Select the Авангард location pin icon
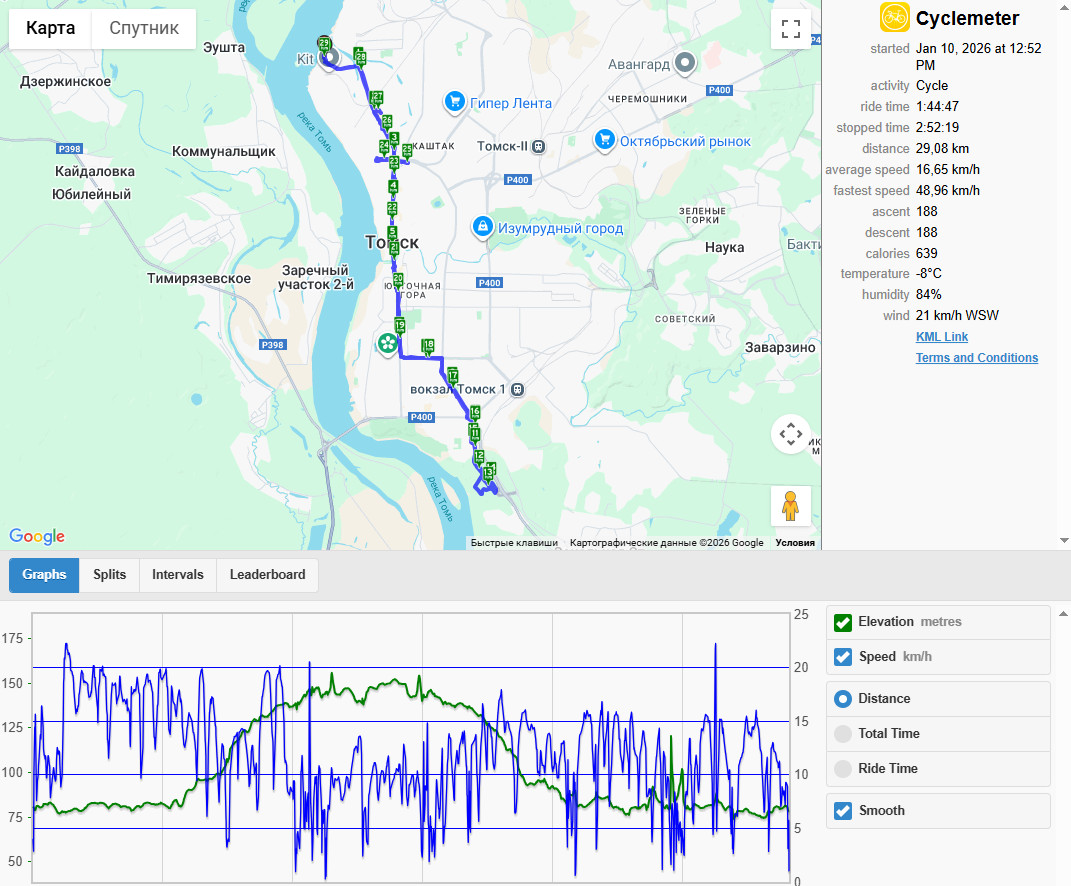This screenshot has width=1071, height=886. (x=684, y=63)
